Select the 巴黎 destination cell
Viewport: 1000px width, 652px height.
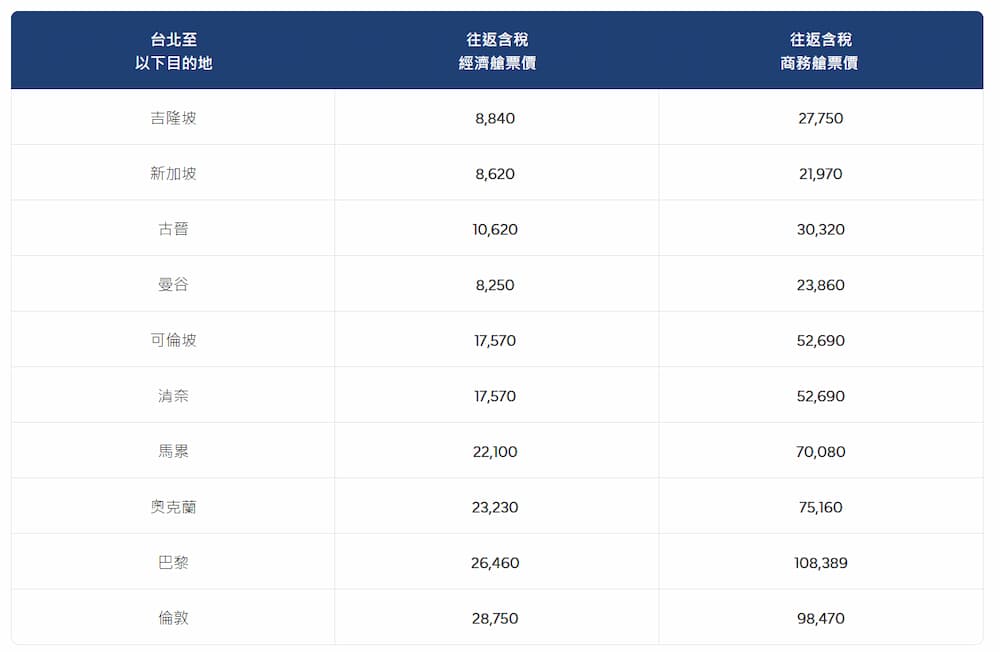coord(173,563)
